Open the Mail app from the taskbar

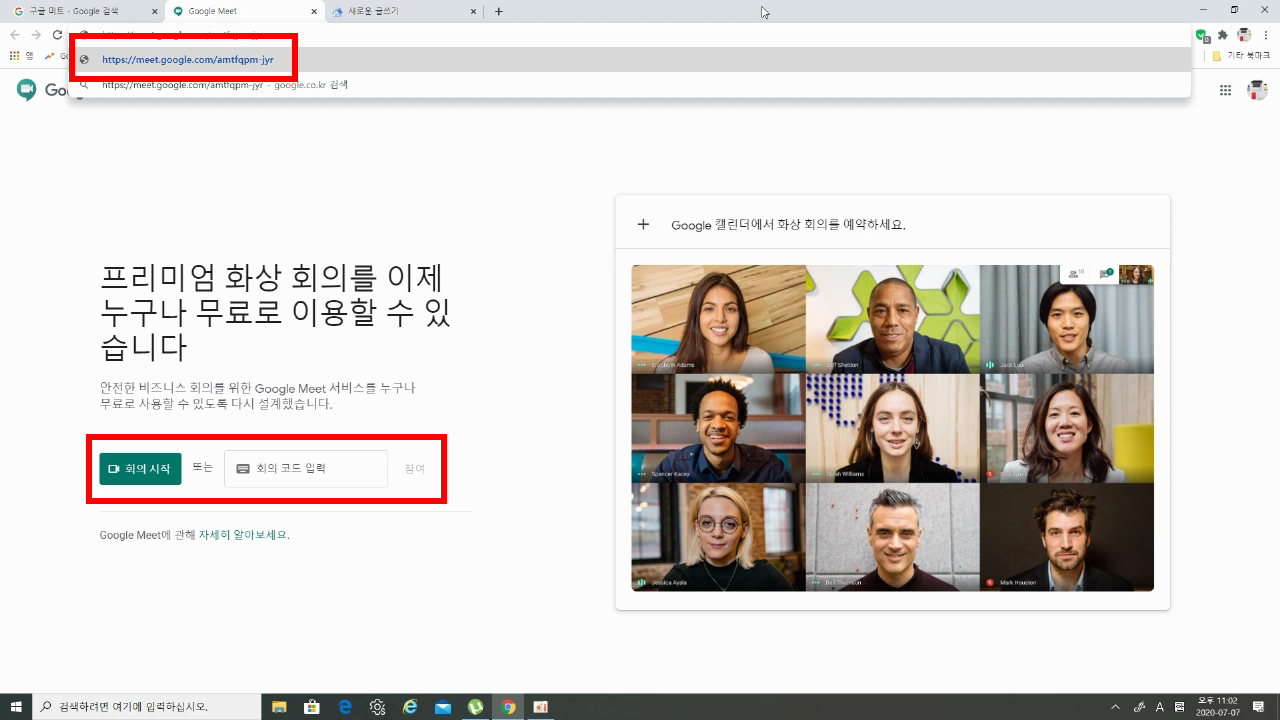click(443, 707)
